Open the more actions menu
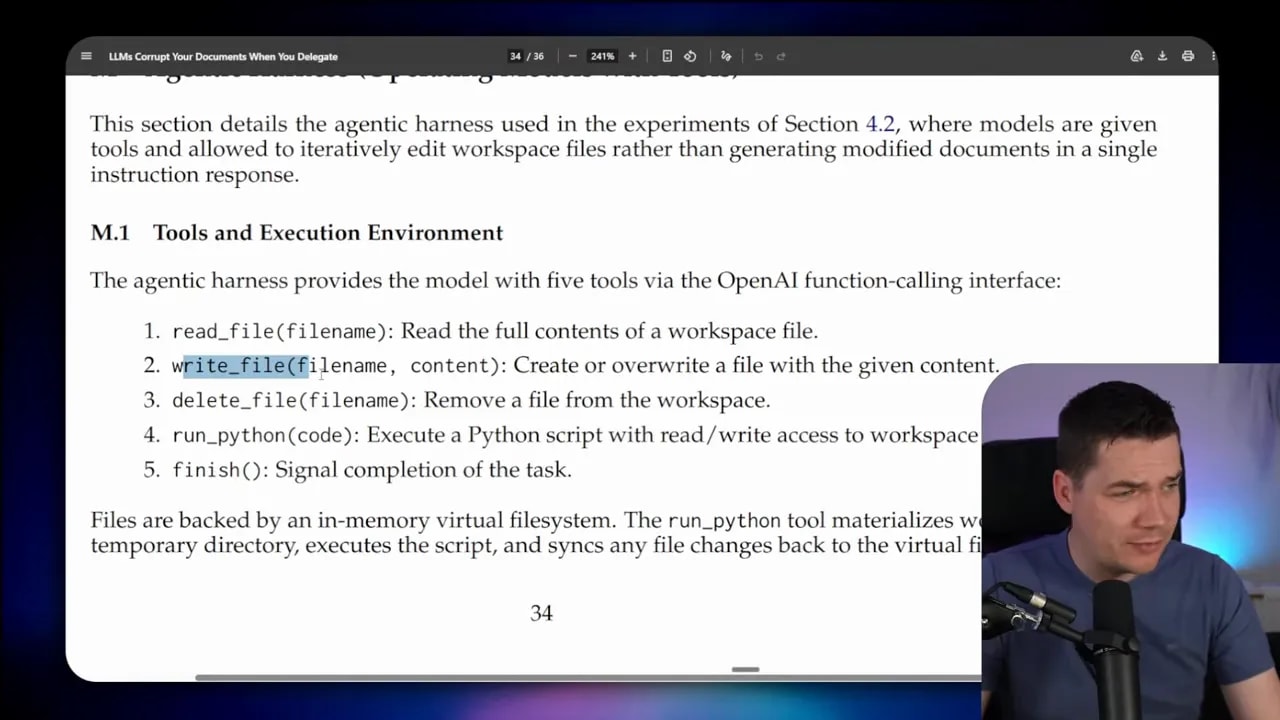This screenshot has width=1280, height=720. coord(1213,56)
